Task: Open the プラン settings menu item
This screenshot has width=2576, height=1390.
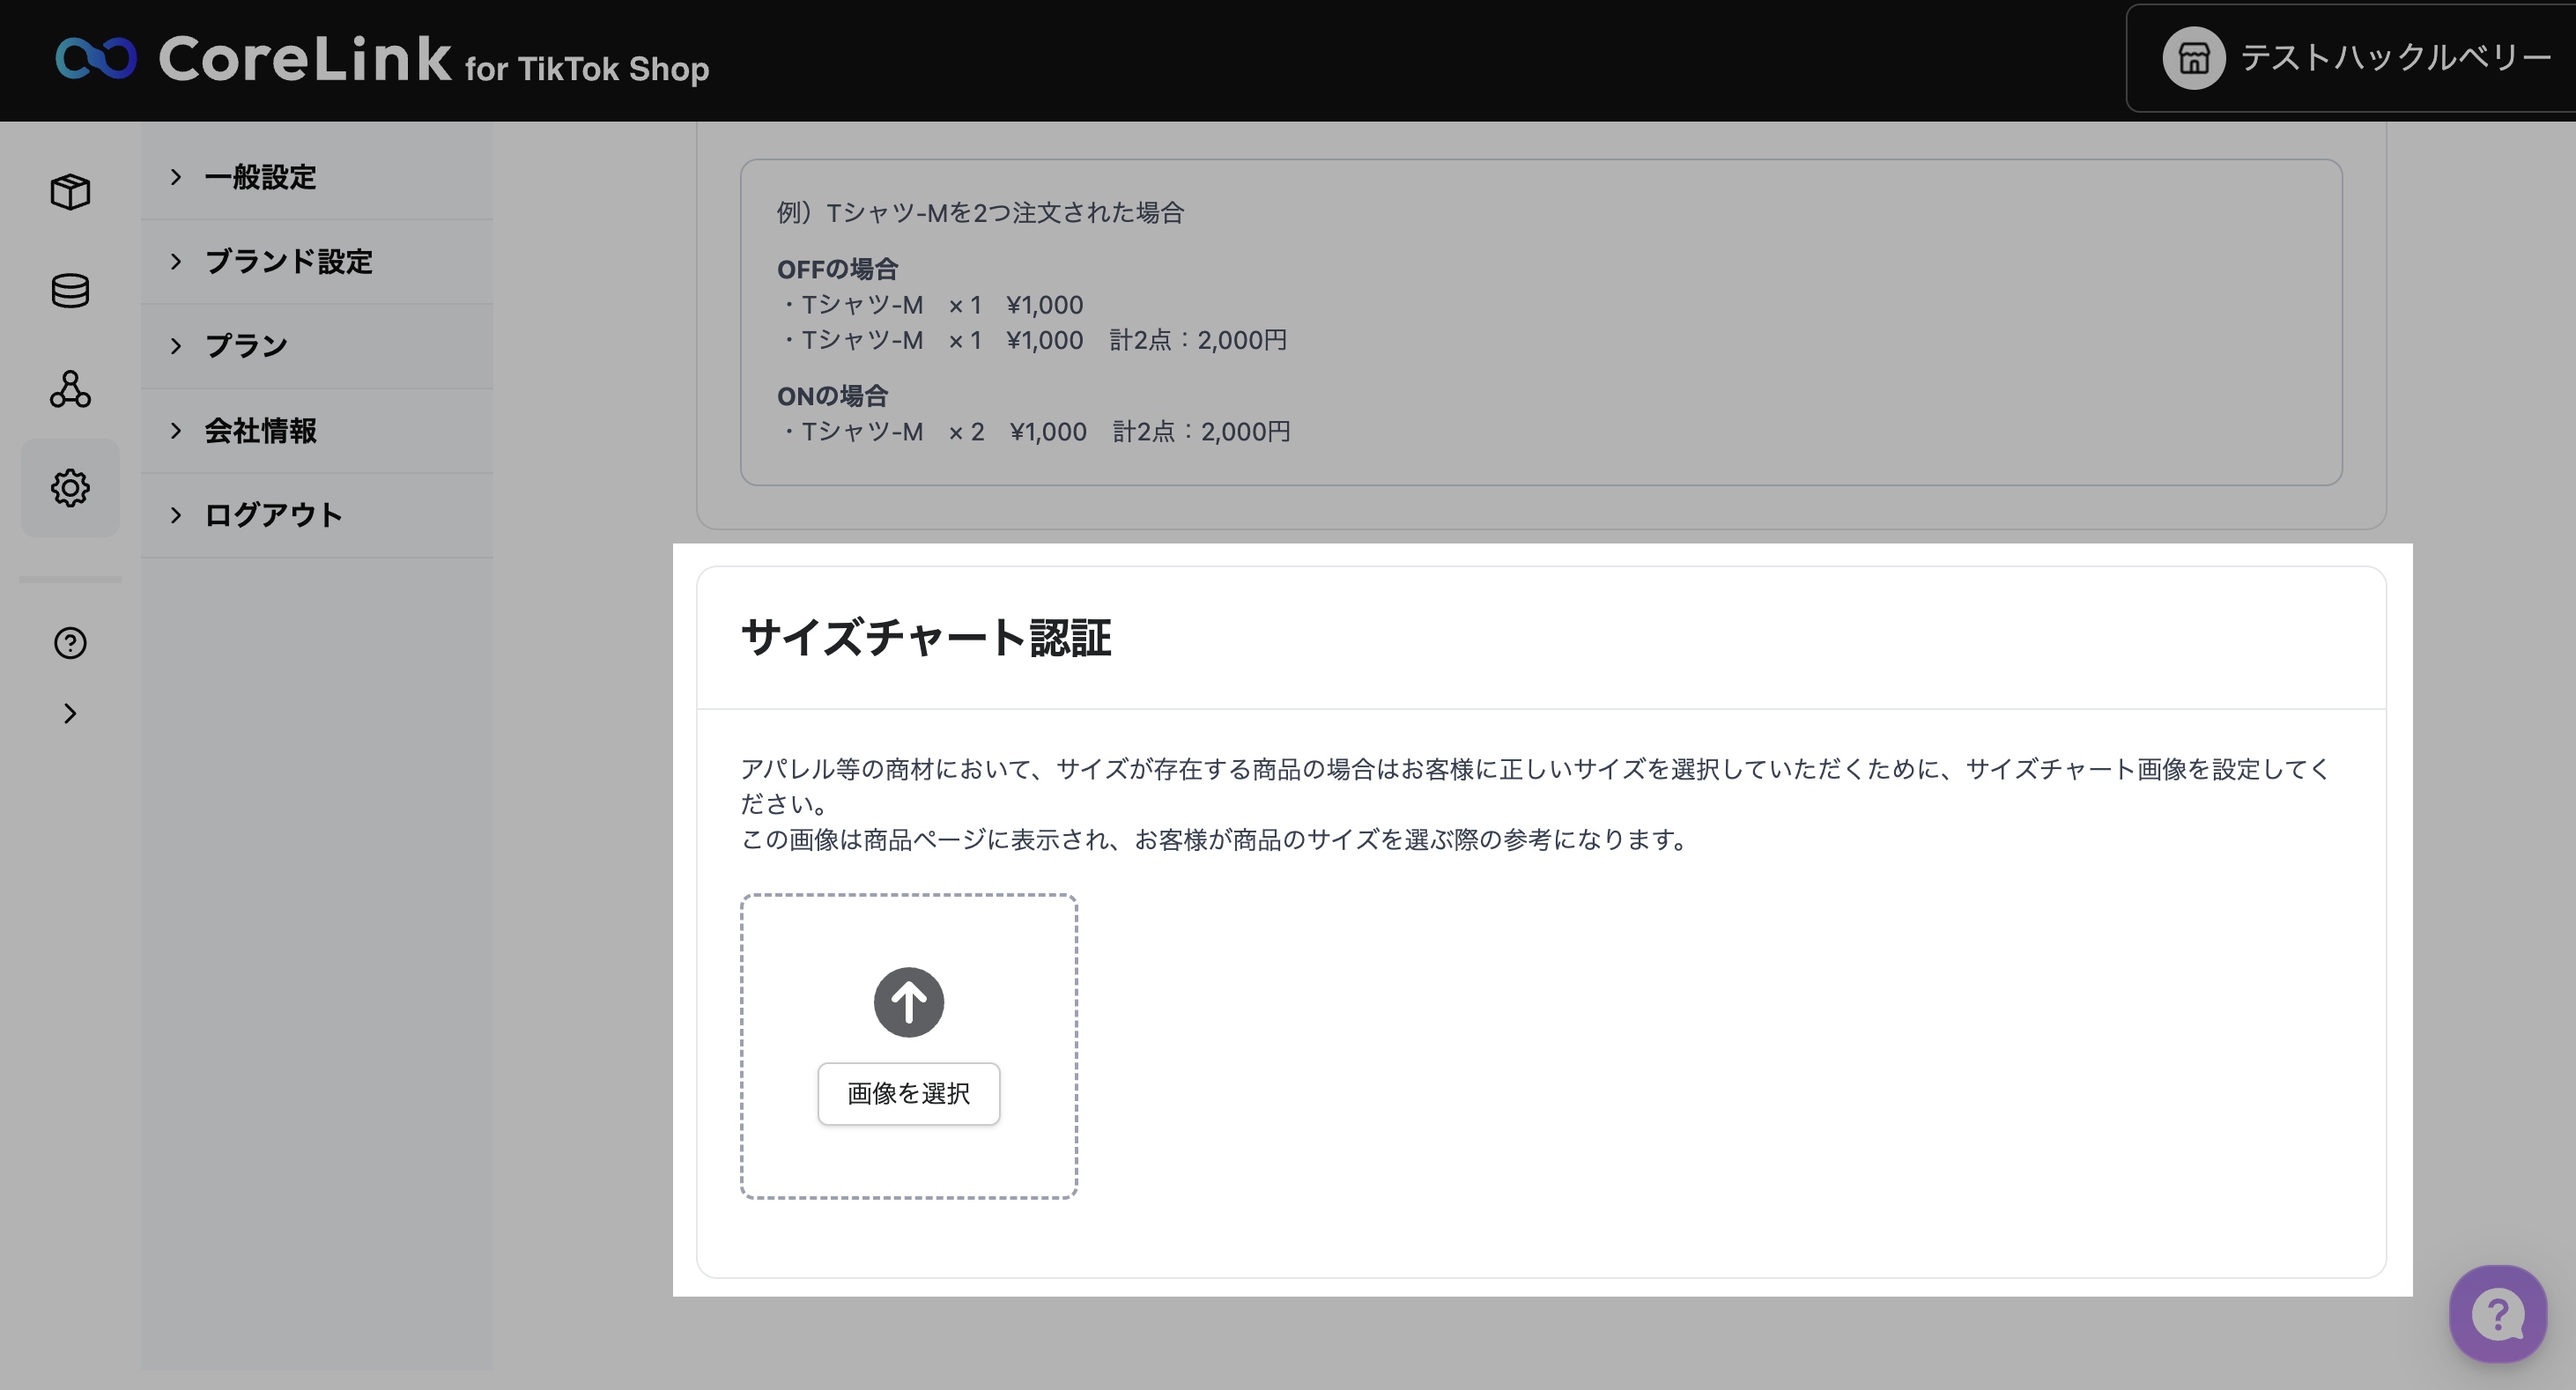Action: (x=246, y=346)
